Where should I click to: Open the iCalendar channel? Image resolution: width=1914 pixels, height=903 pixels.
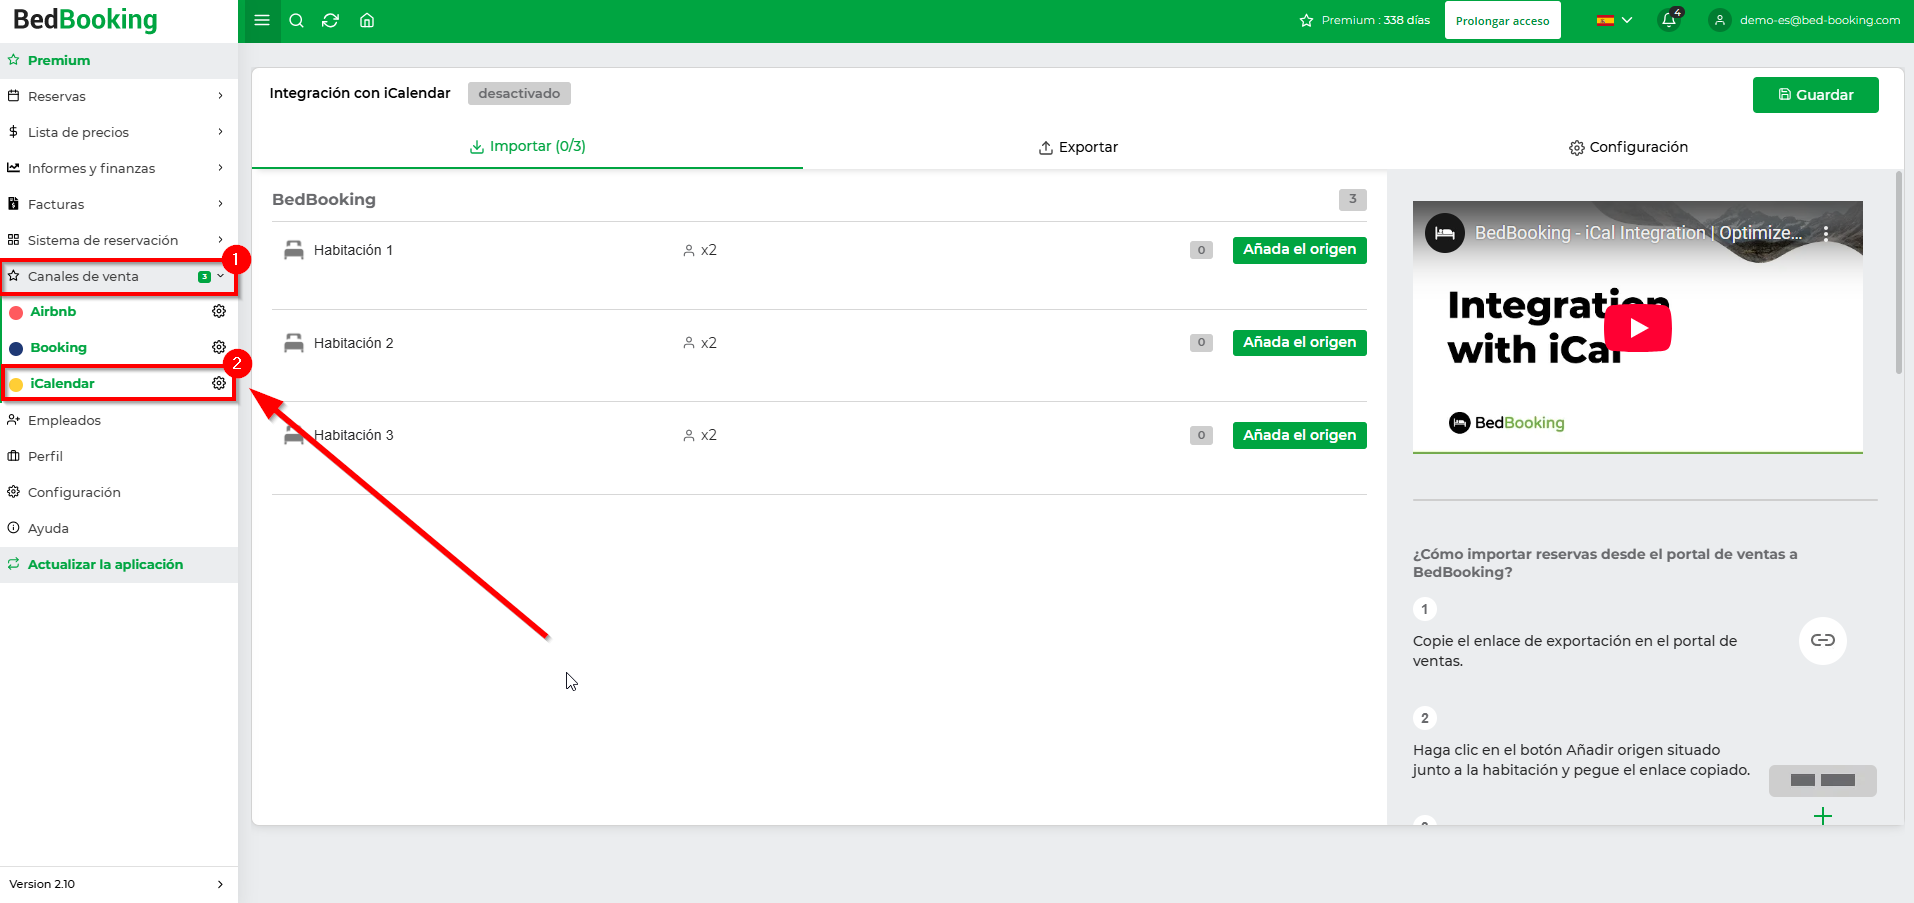(62, 383)
